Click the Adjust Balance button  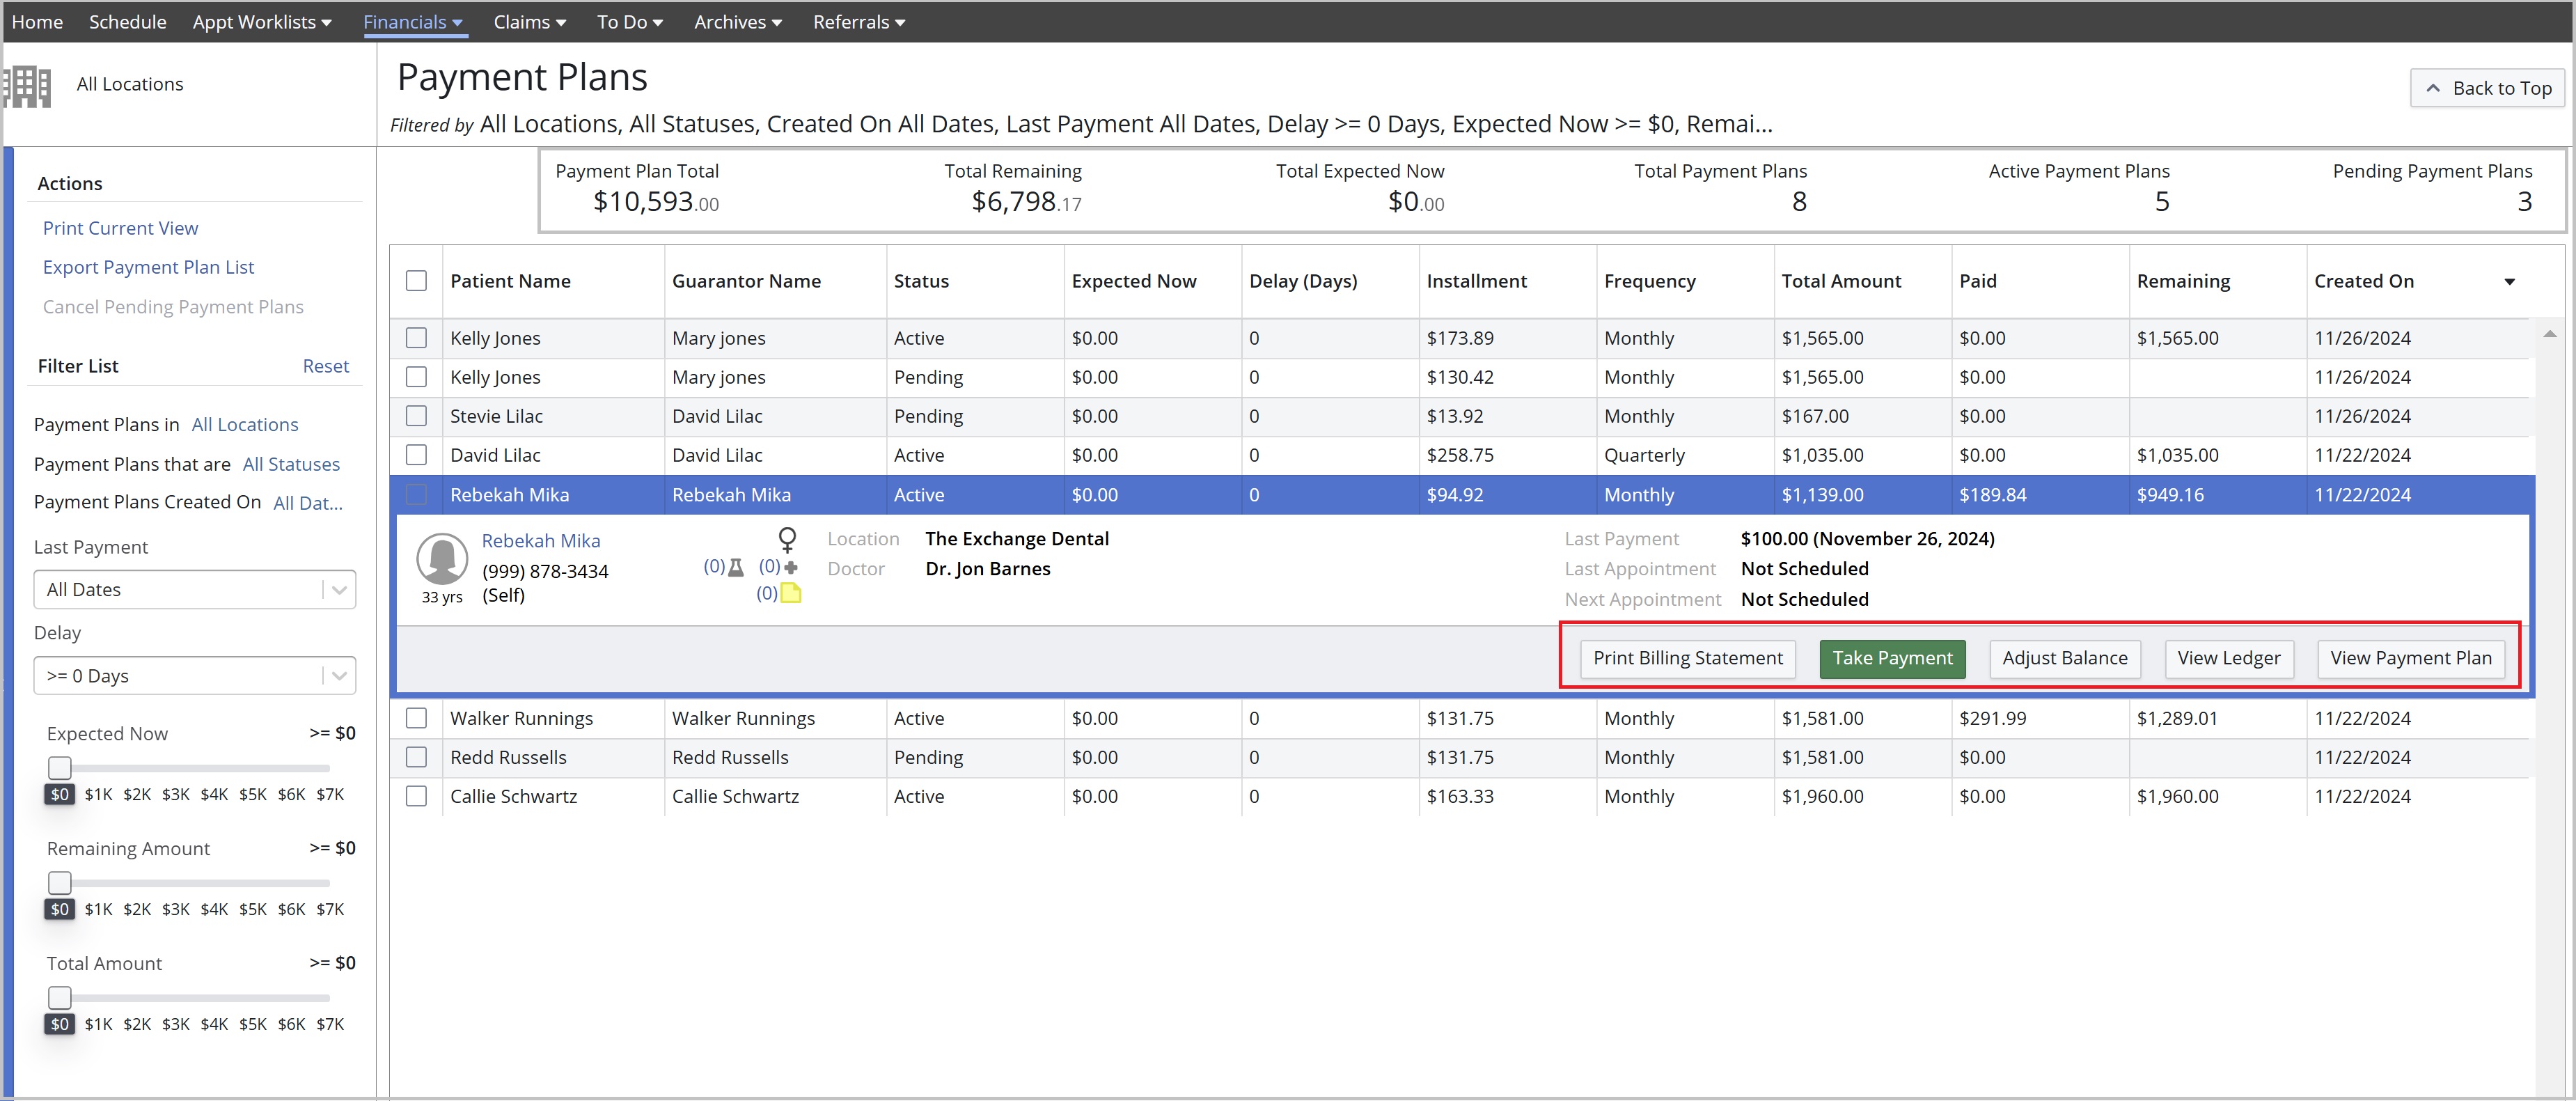click(x=2064, y=658)
